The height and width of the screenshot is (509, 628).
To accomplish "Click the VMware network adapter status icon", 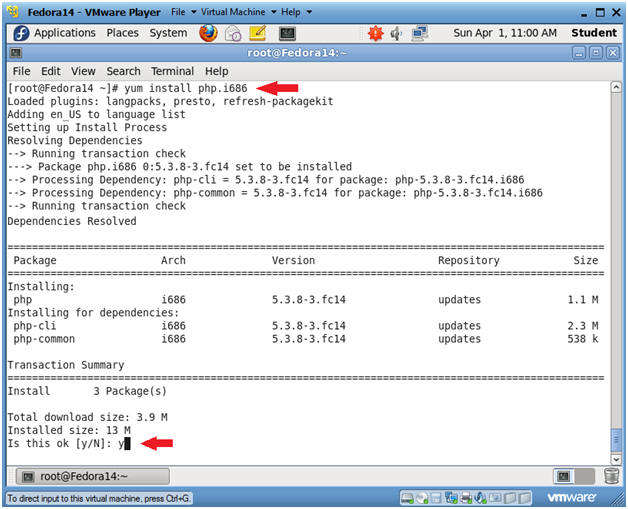I will tap(451, 498).
